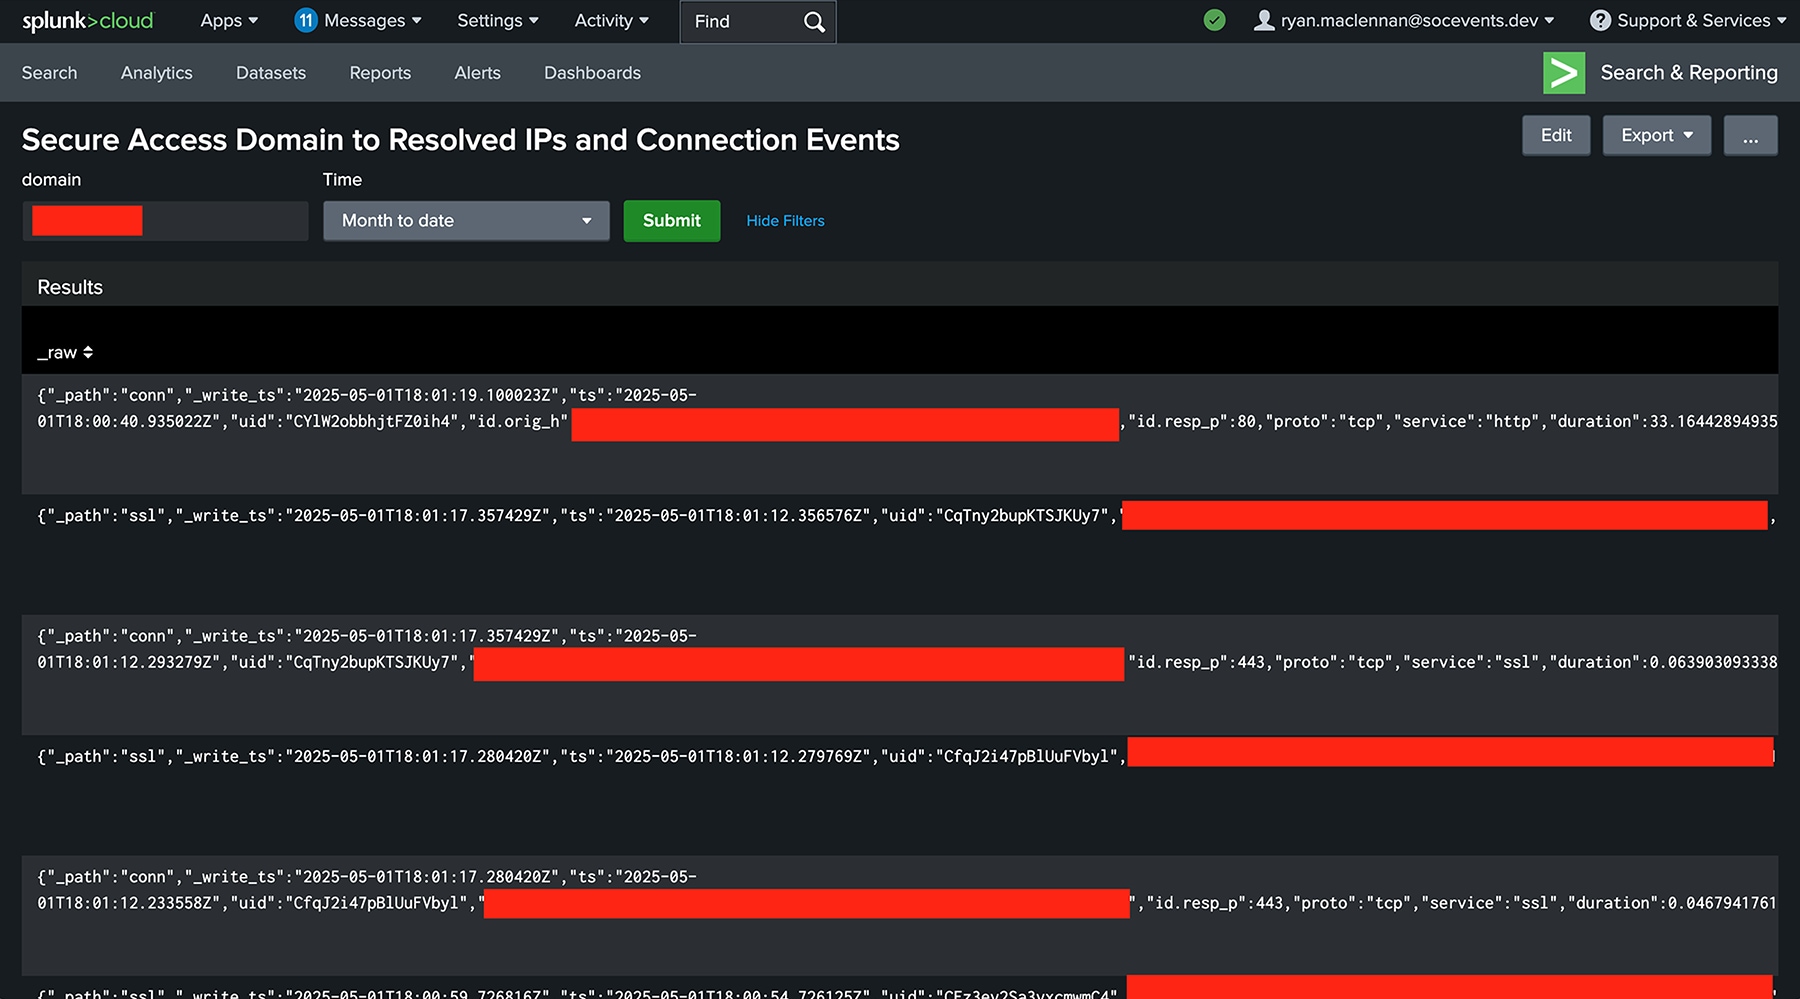Screen dimensions: 1800x999
Task: Click the green Submit button
Action: [x=672, y=221]
